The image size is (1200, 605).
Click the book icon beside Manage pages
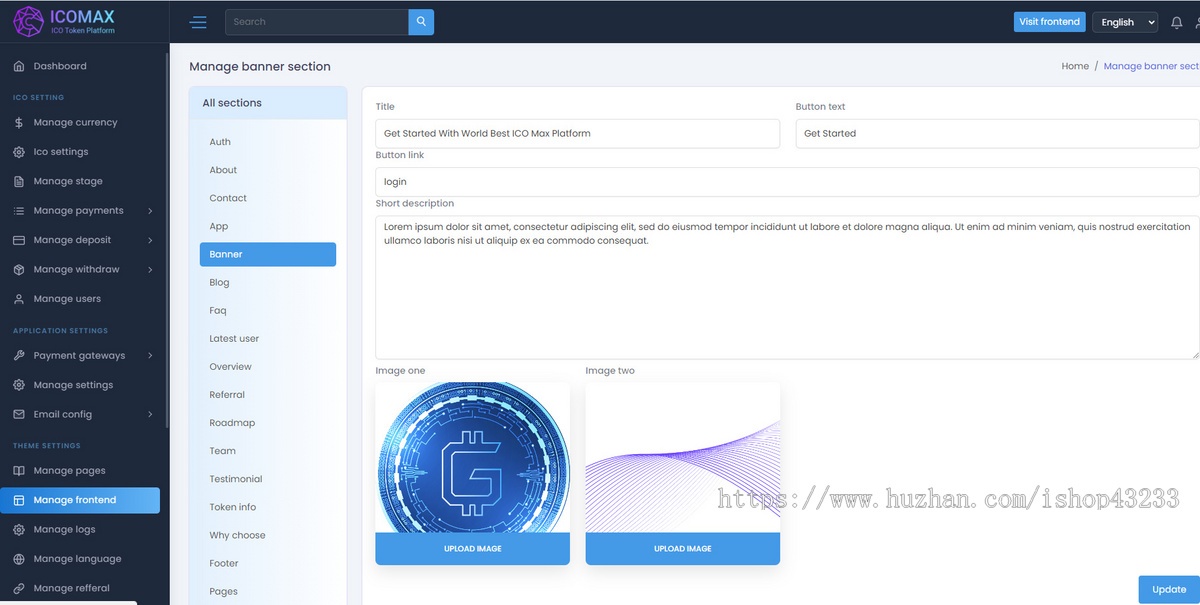click(19, 471)
